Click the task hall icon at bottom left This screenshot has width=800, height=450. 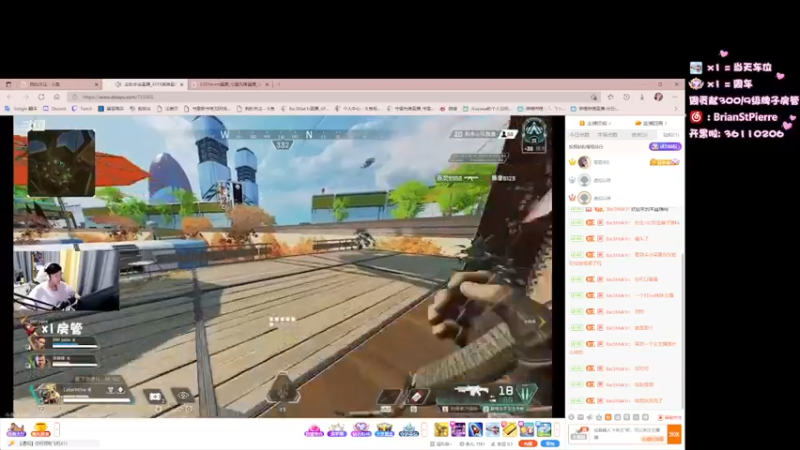point(16,430)
